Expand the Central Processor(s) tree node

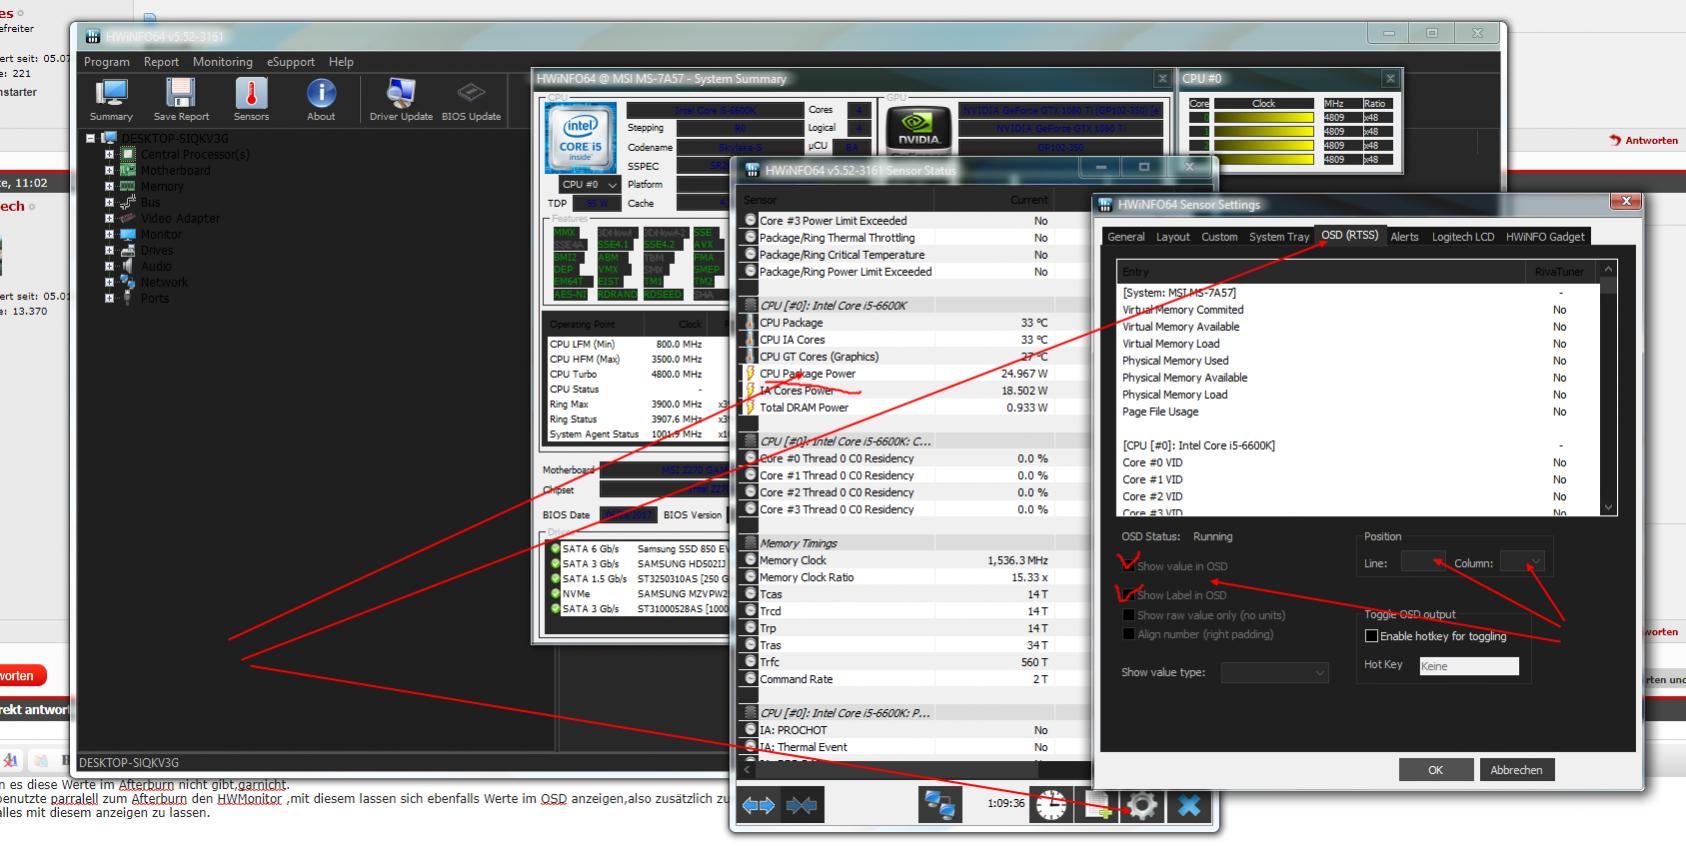tap(110, 155)
